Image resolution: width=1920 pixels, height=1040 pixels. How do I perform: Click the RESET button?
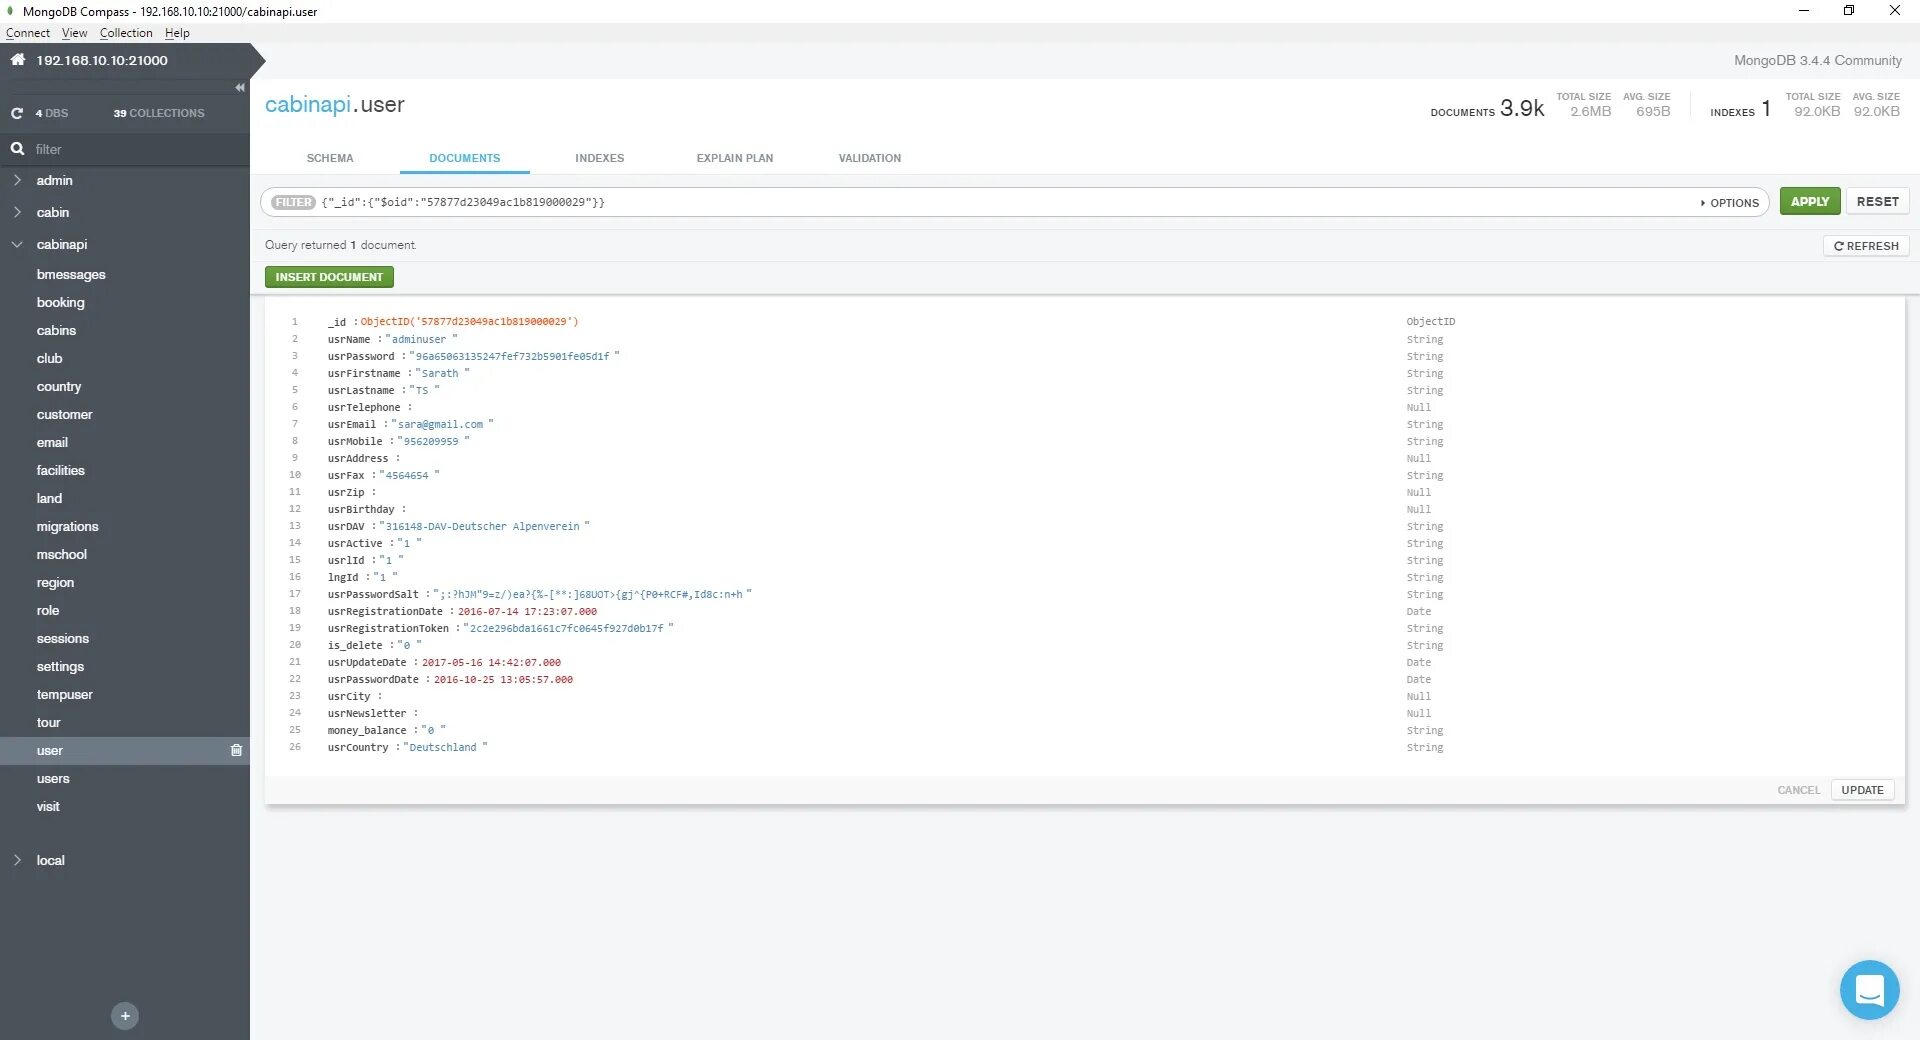pyautogui.click(x=1878, y=201)
